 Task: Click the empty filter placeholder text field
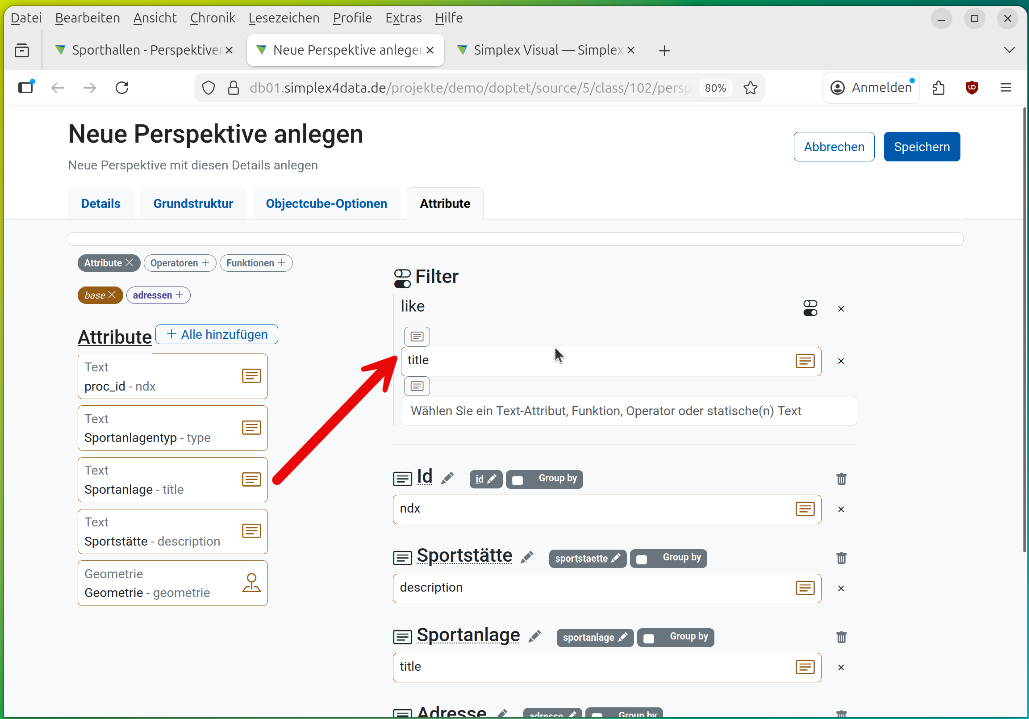(628, 411)
